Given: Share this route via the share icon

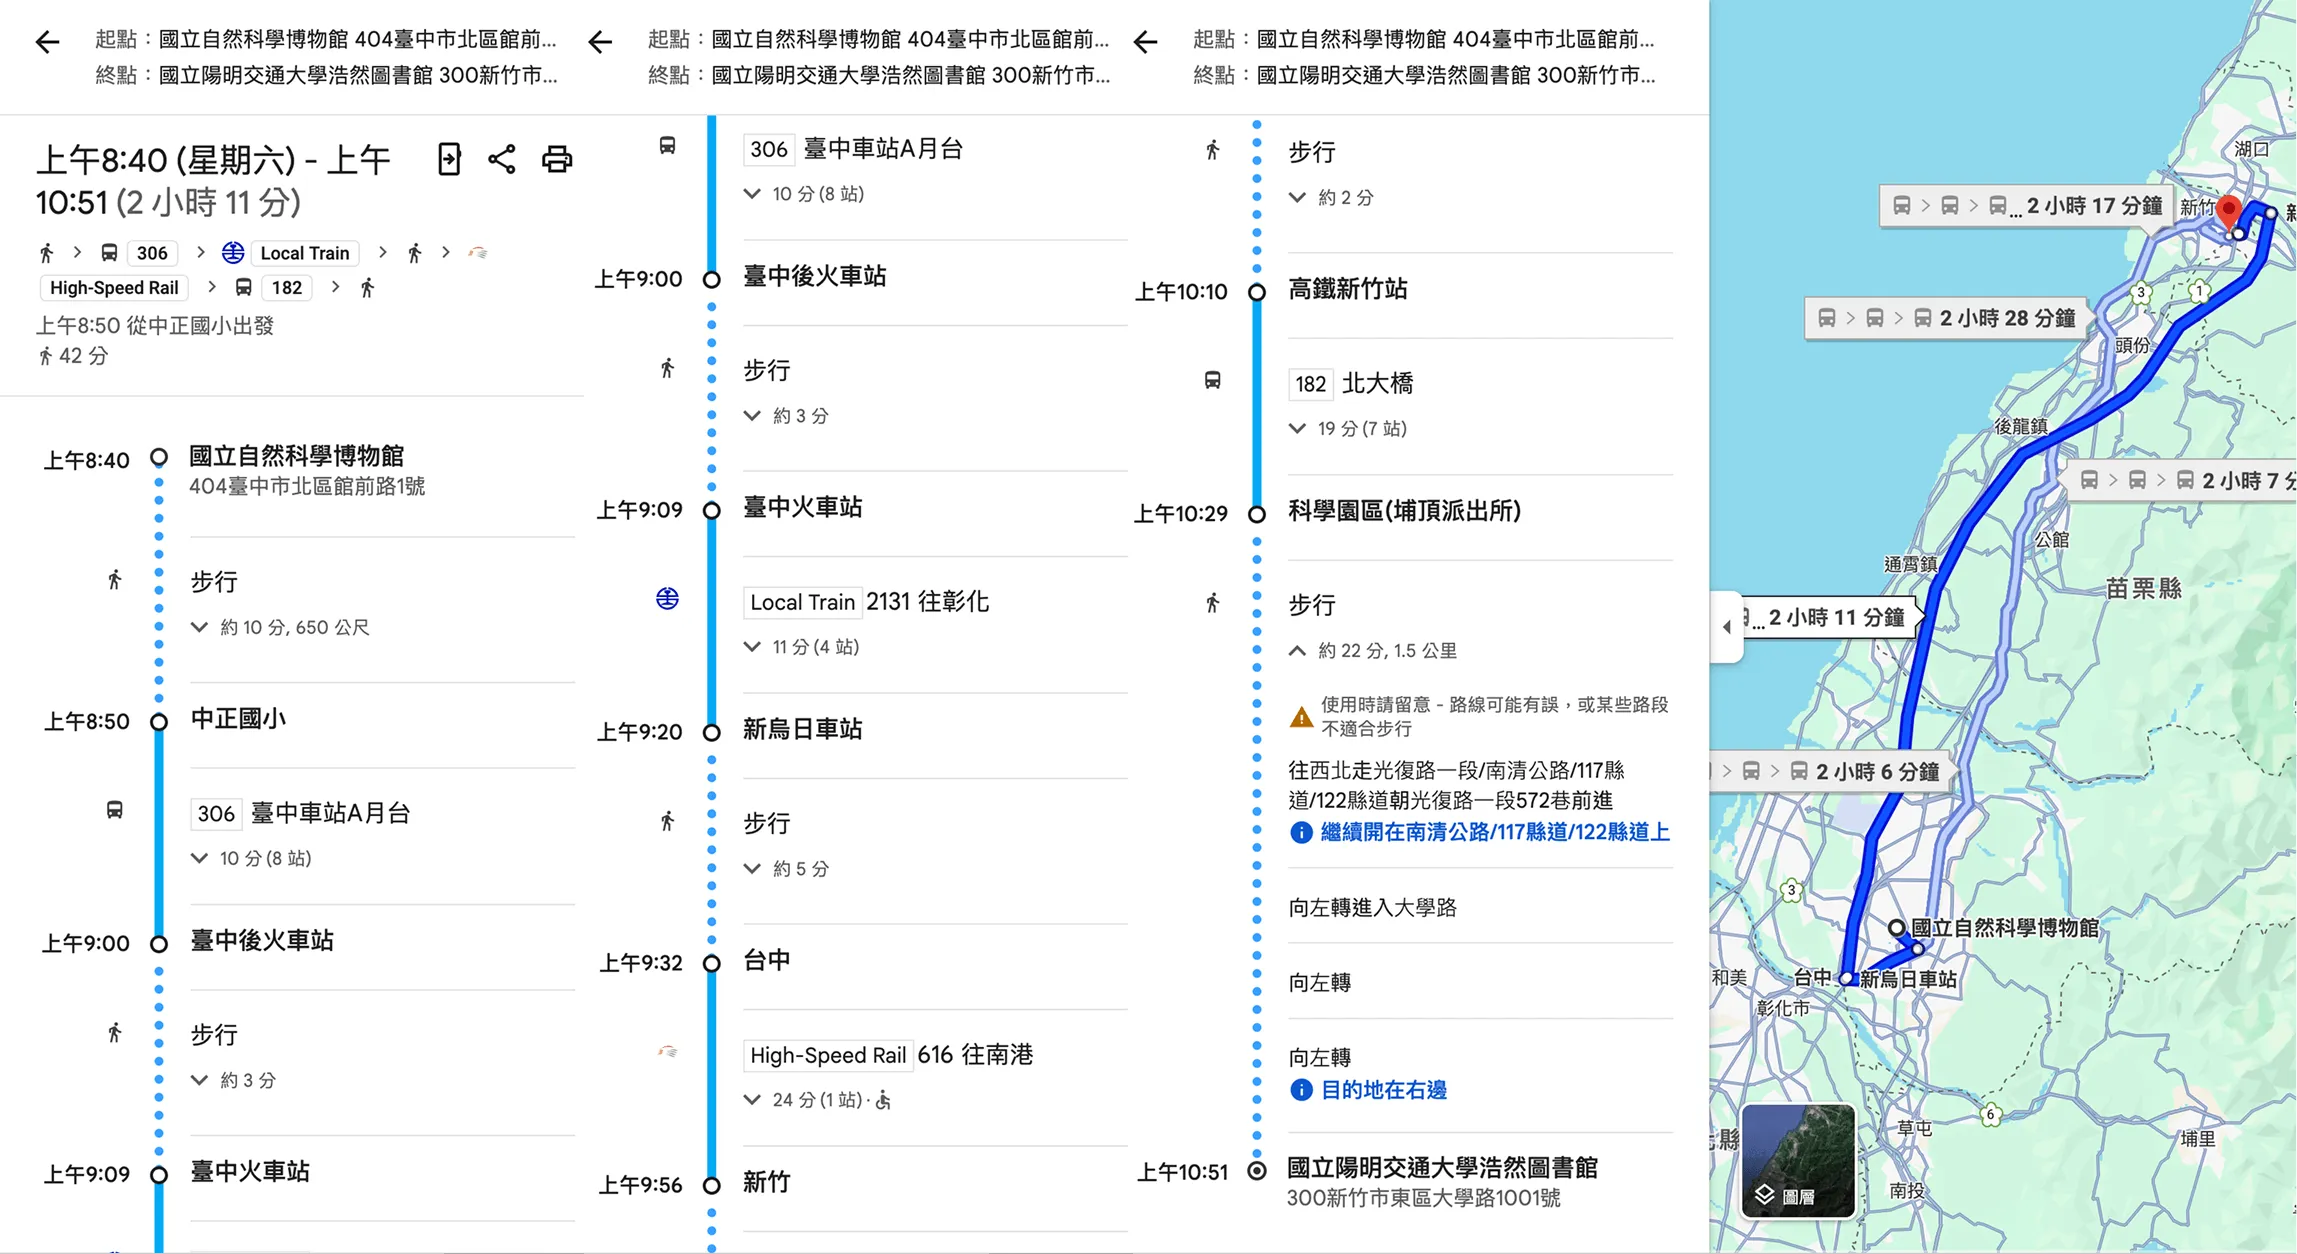Looking at the screenshot, I should tap(503, 158).
